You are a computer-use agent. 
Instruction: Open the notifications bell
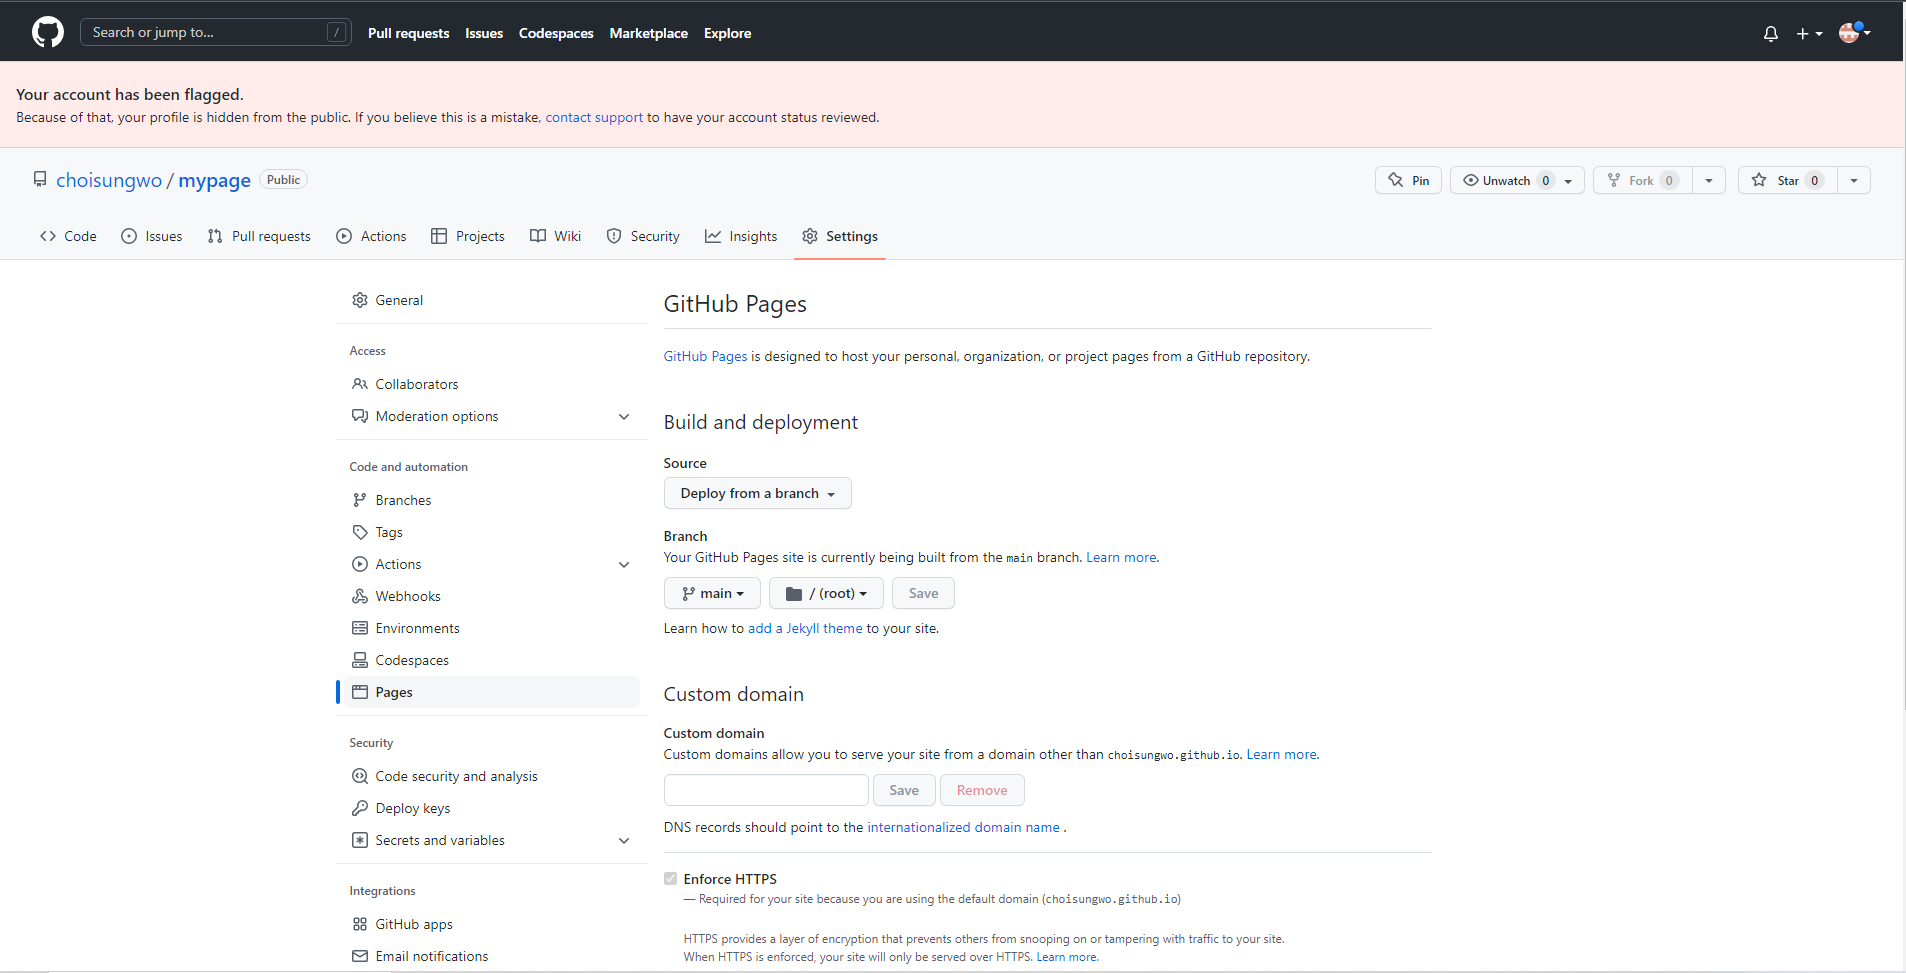(1771, 33)
